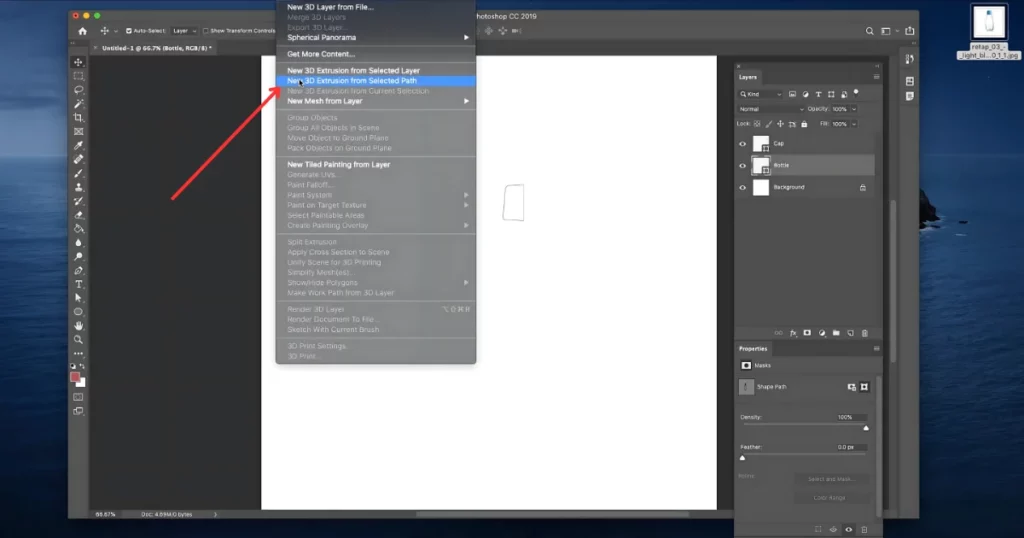Open the Fill dropdown arrow
The width and height of the screenshot is (1024, 538).
(854, 124)
